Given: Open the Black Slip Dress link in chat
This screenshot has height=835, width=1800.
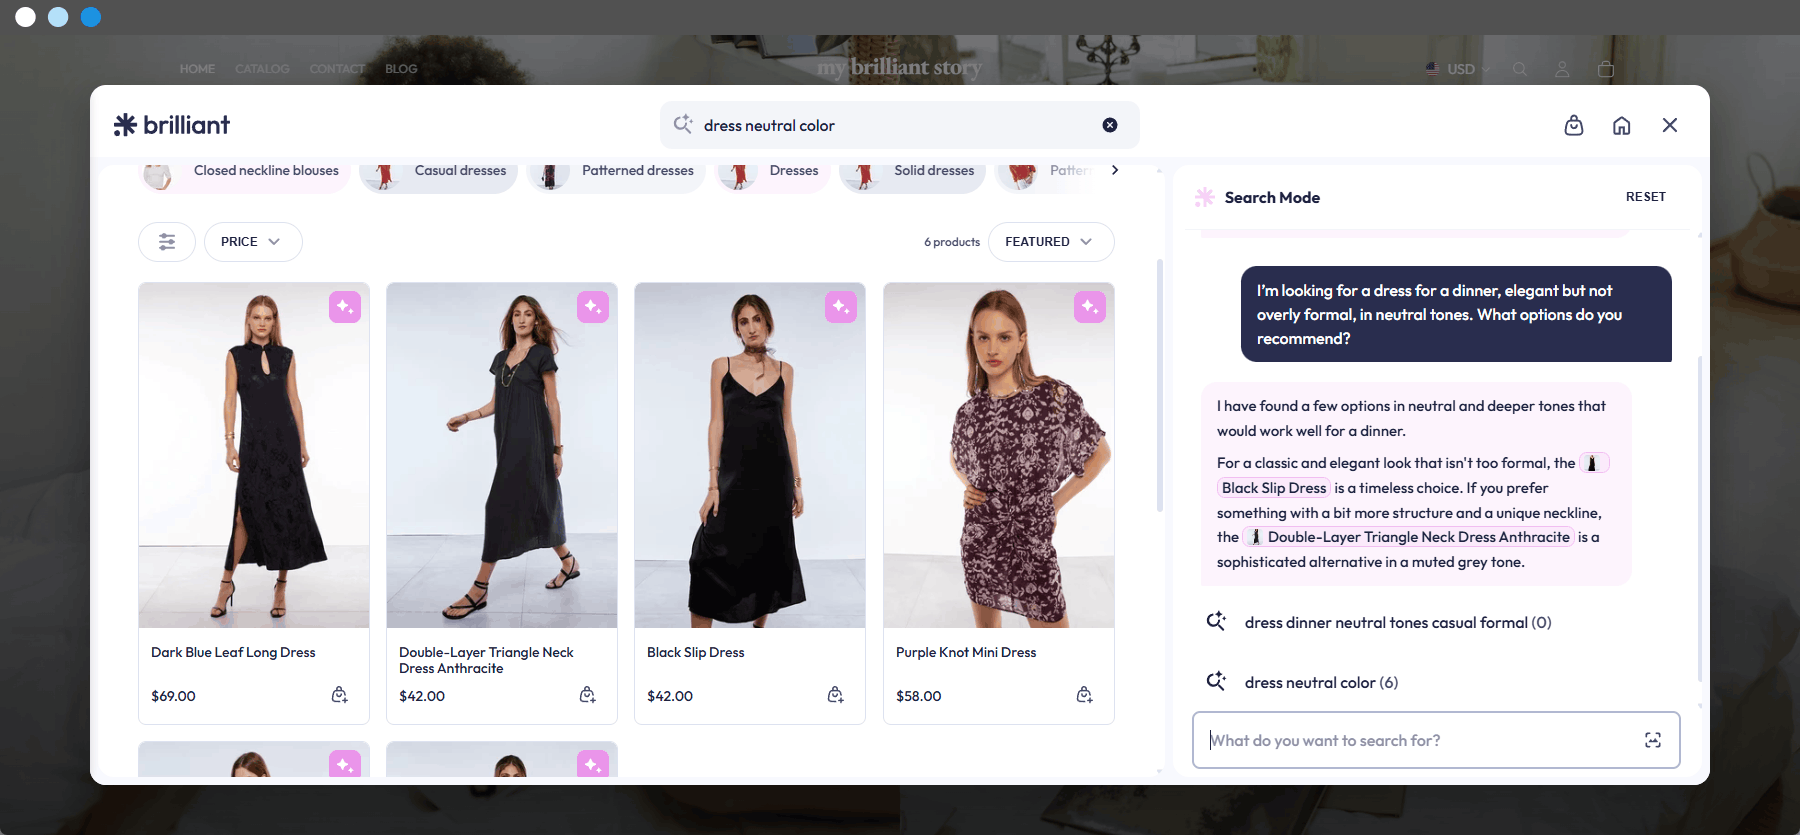Looking at the screenshot, I should [1274, 488].
